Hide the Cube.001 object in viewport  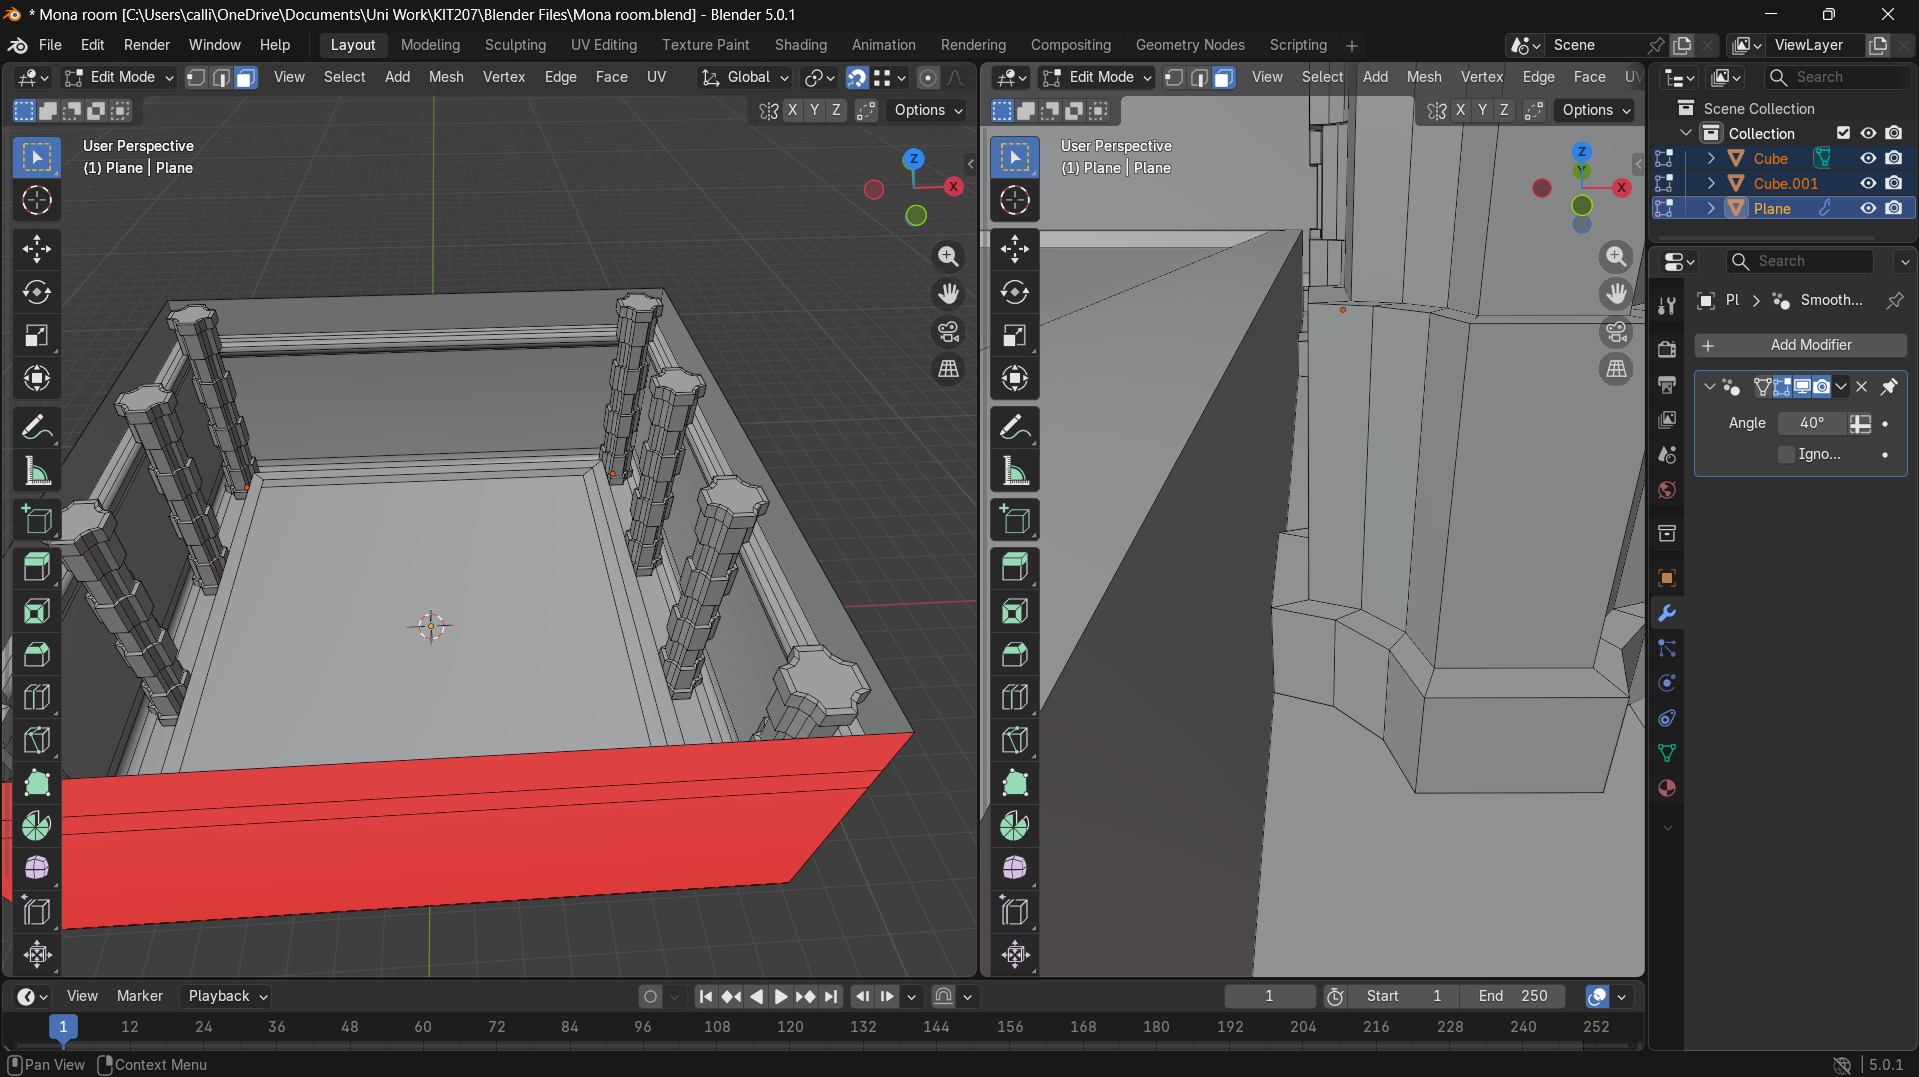coord(1867,183)
